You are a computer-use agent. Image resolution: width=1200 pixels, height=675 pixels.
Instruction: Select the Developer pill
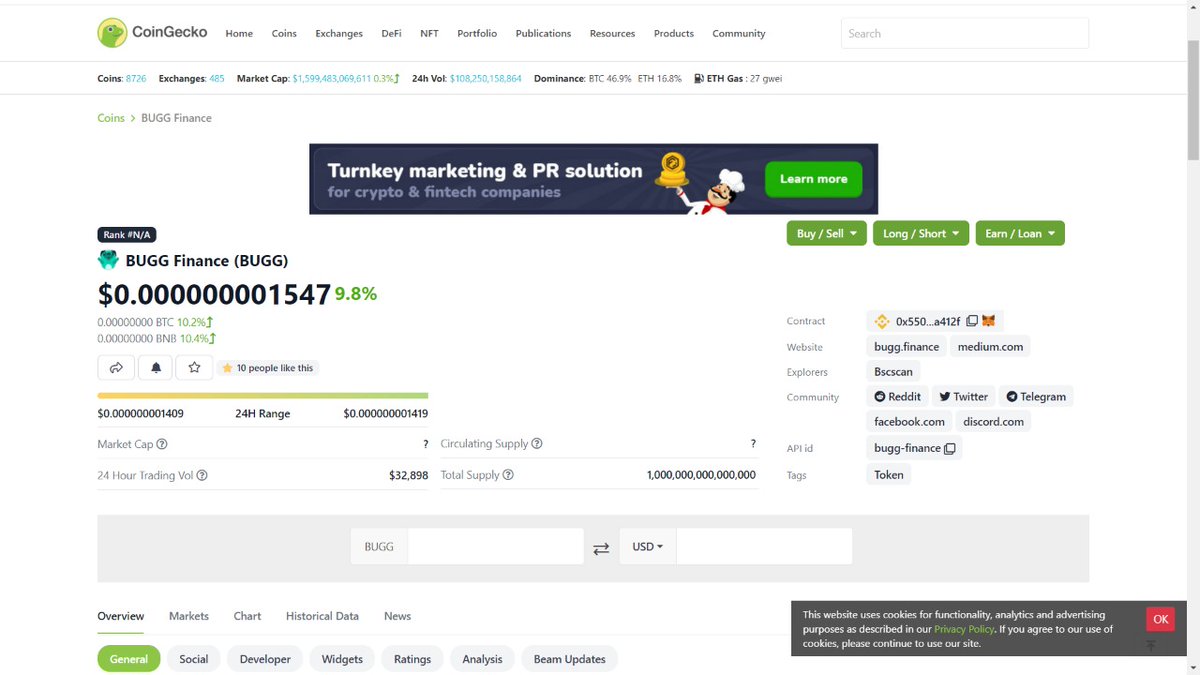(265, 659)
